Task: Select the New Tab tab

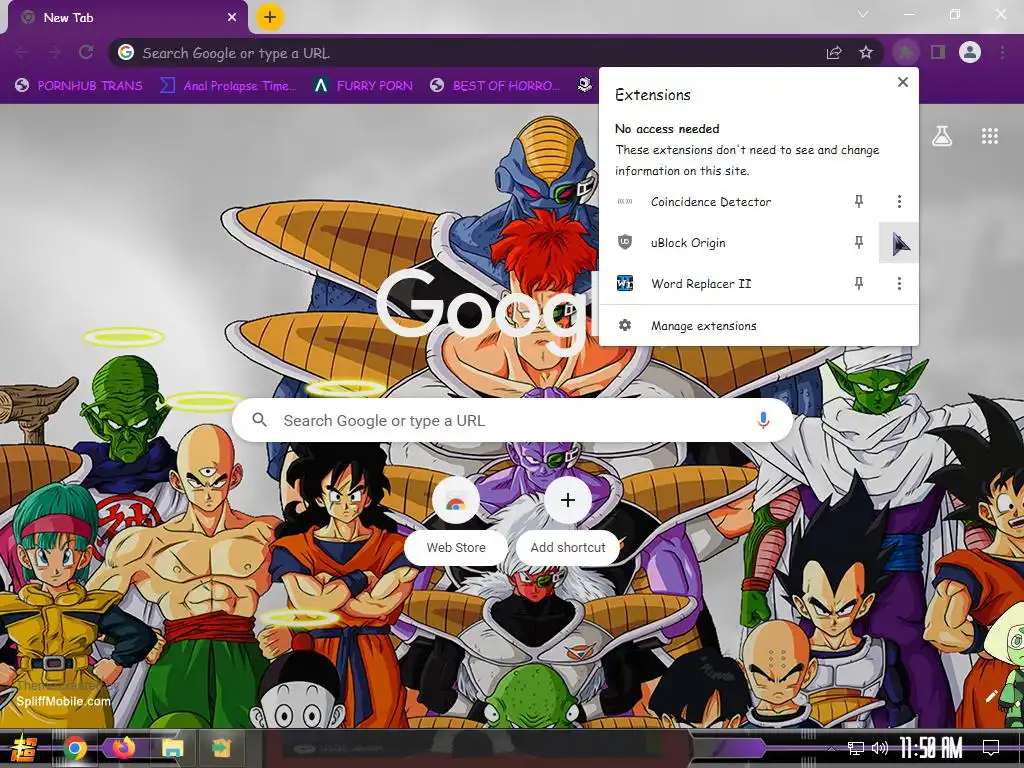Action: 127,18
